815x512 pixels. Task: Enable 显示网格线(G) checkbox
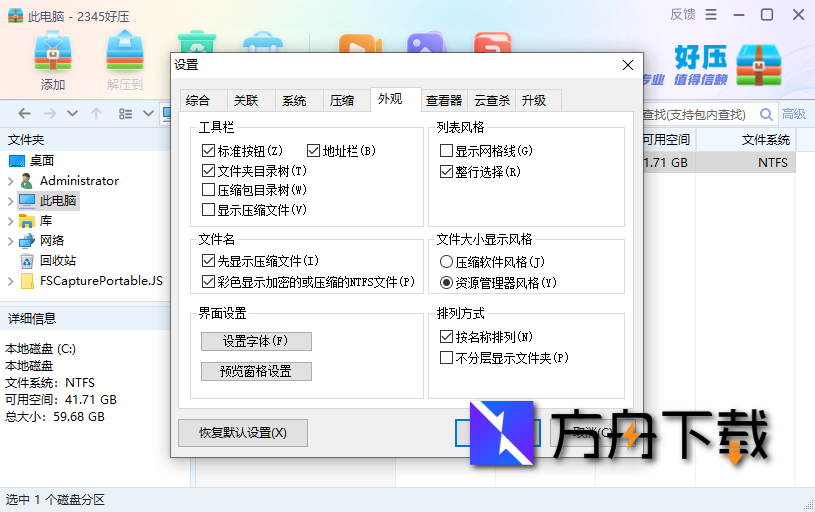446,151
